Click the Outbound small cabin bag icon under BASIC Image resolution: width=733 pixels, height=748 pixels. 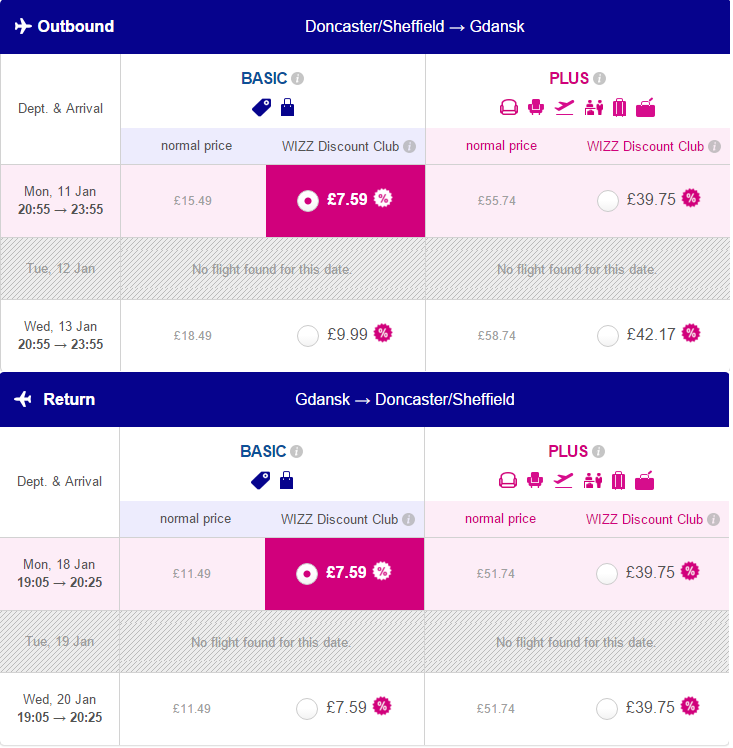(288, 107)
